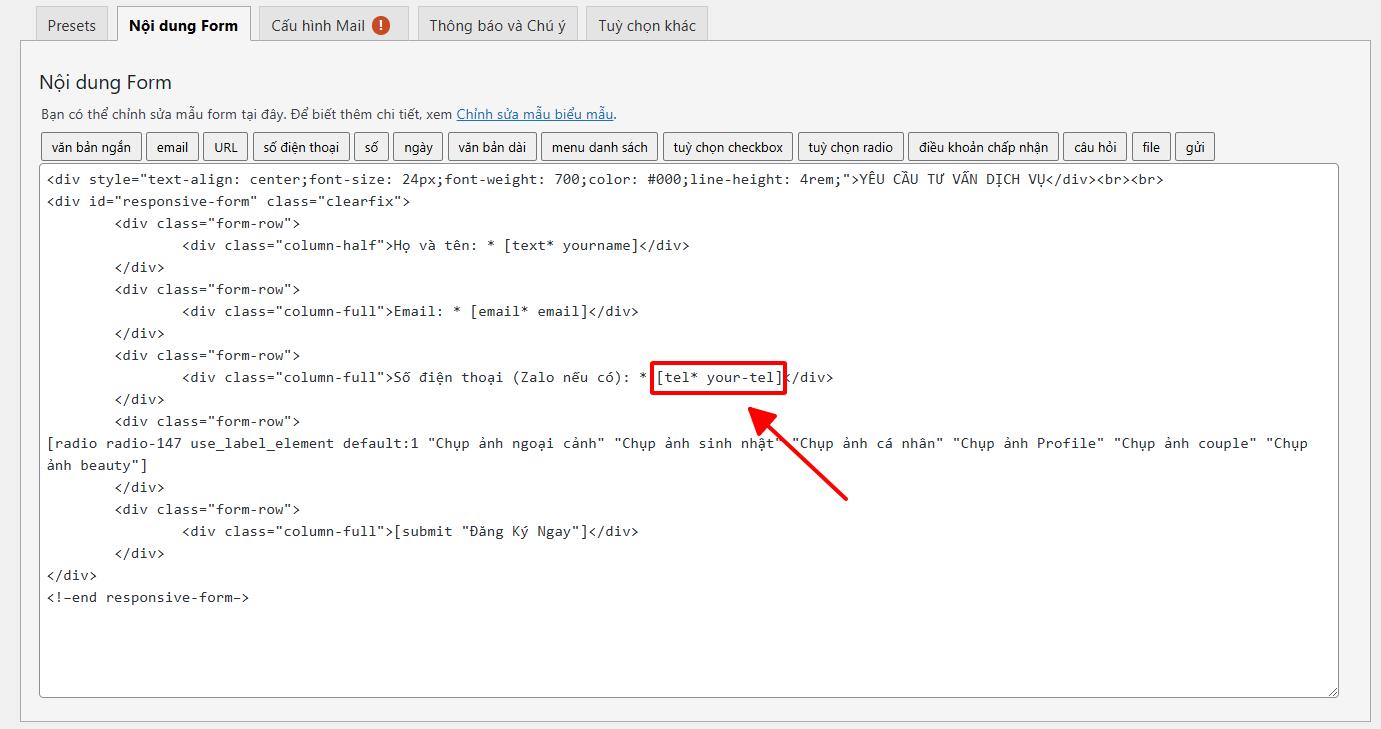Insert a văn bản ngắn tag
The width and height of the screenshot is (1381, 729).
[92, 147]
